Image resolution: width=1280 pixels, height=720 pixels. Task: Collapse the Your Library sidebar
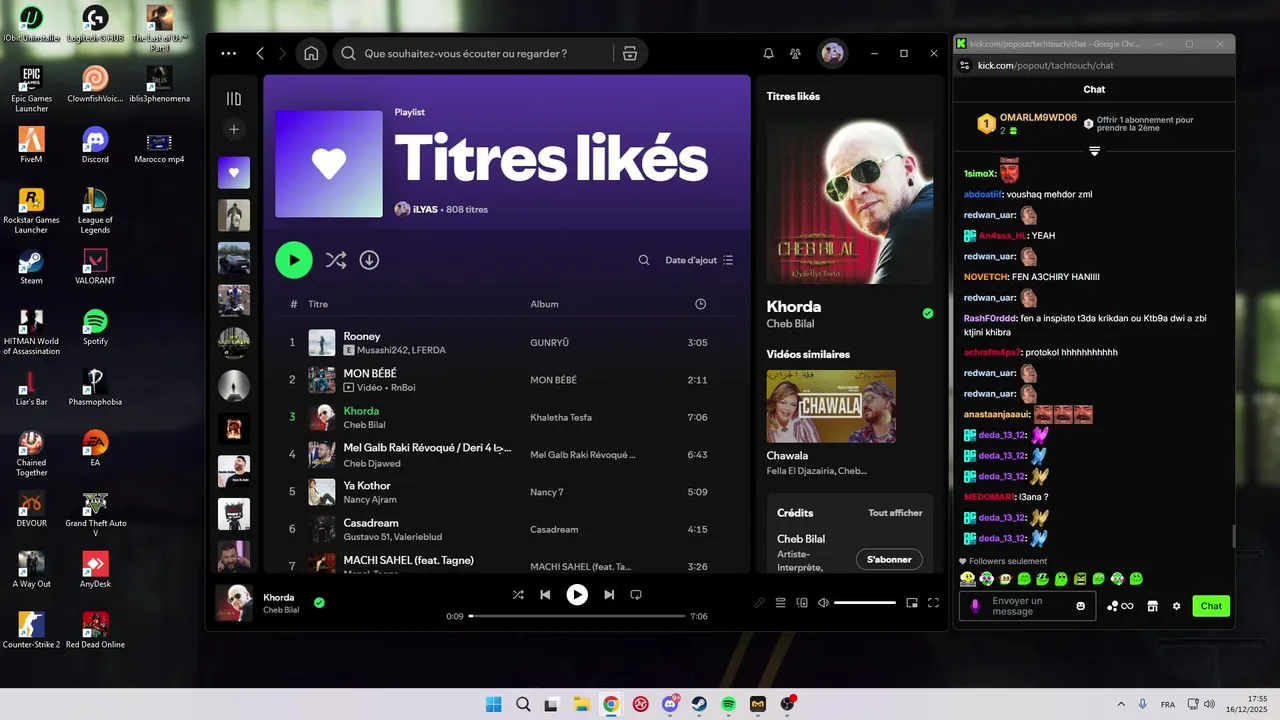(x=234, y=98)
